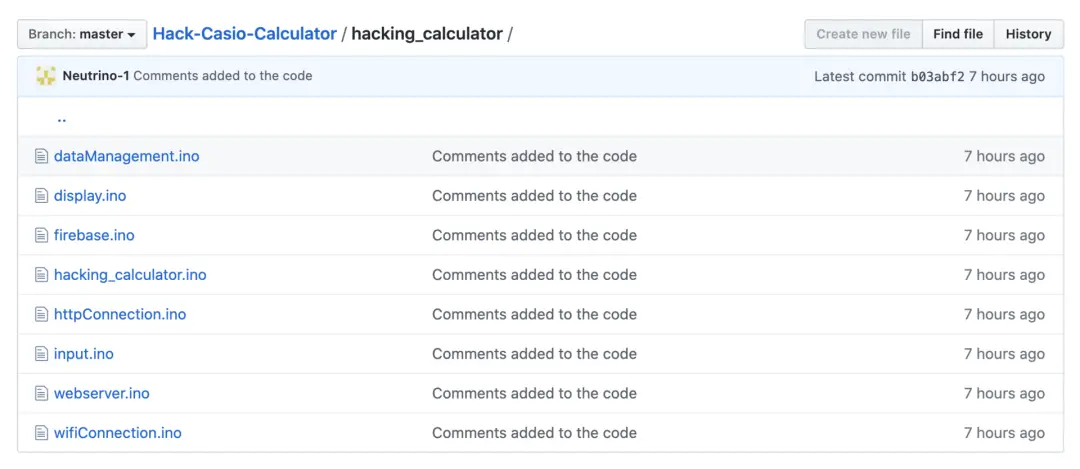Open latest commit b03abf2

pos(937,76)
